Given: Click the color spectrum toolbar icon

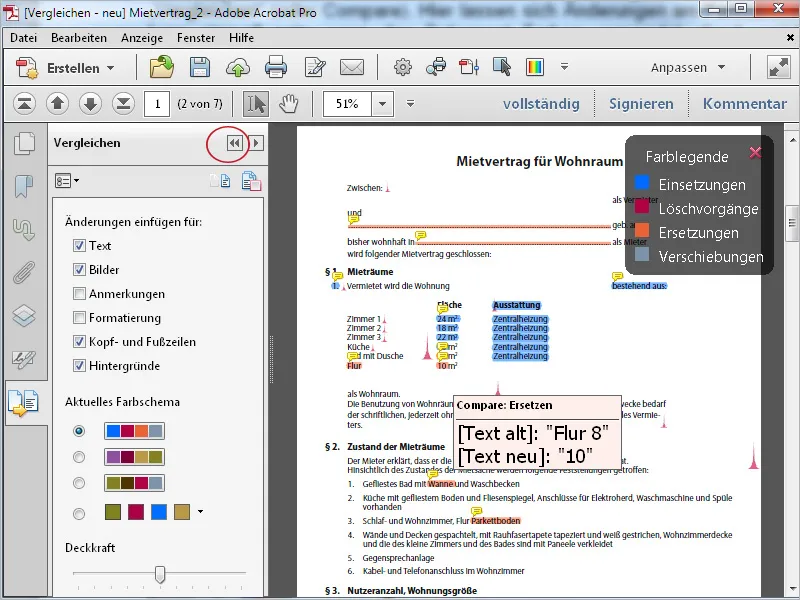Looking at the screenshot, I should coord(535,67).
